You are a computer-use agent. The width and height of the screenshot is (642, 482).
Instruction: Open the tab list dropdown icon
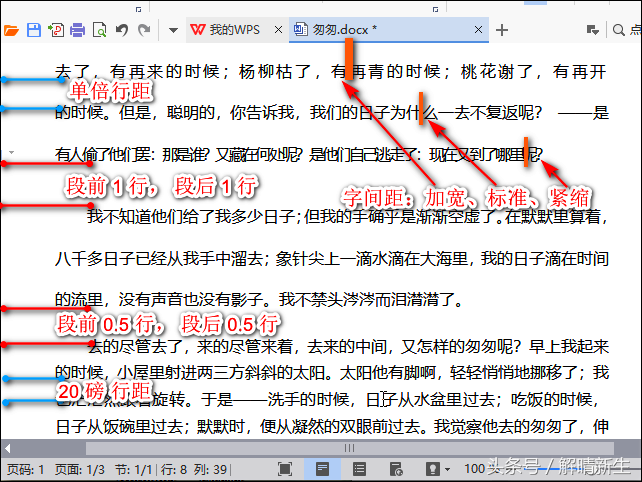(x=592, y=30)
